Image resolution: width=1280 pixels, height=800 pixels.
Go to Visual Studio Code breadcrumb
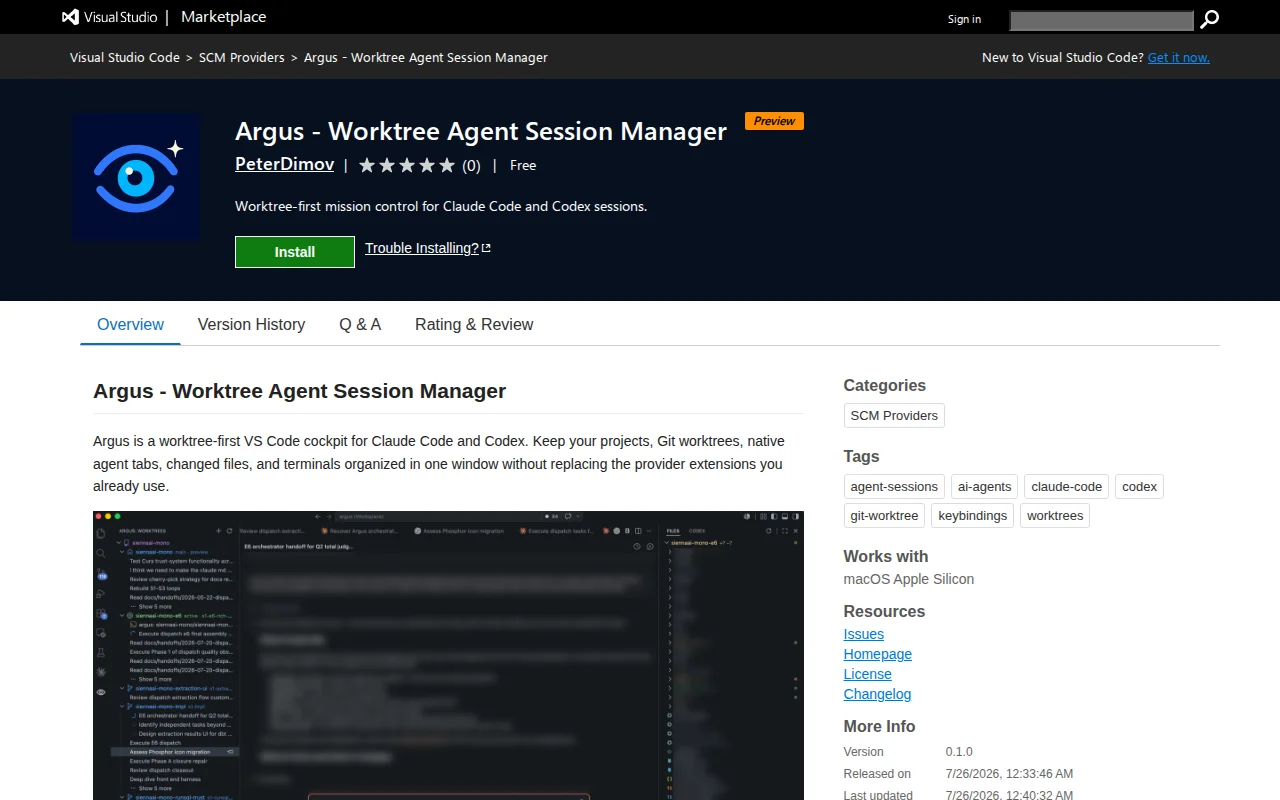pyautogui.click(x=125, y=57)
